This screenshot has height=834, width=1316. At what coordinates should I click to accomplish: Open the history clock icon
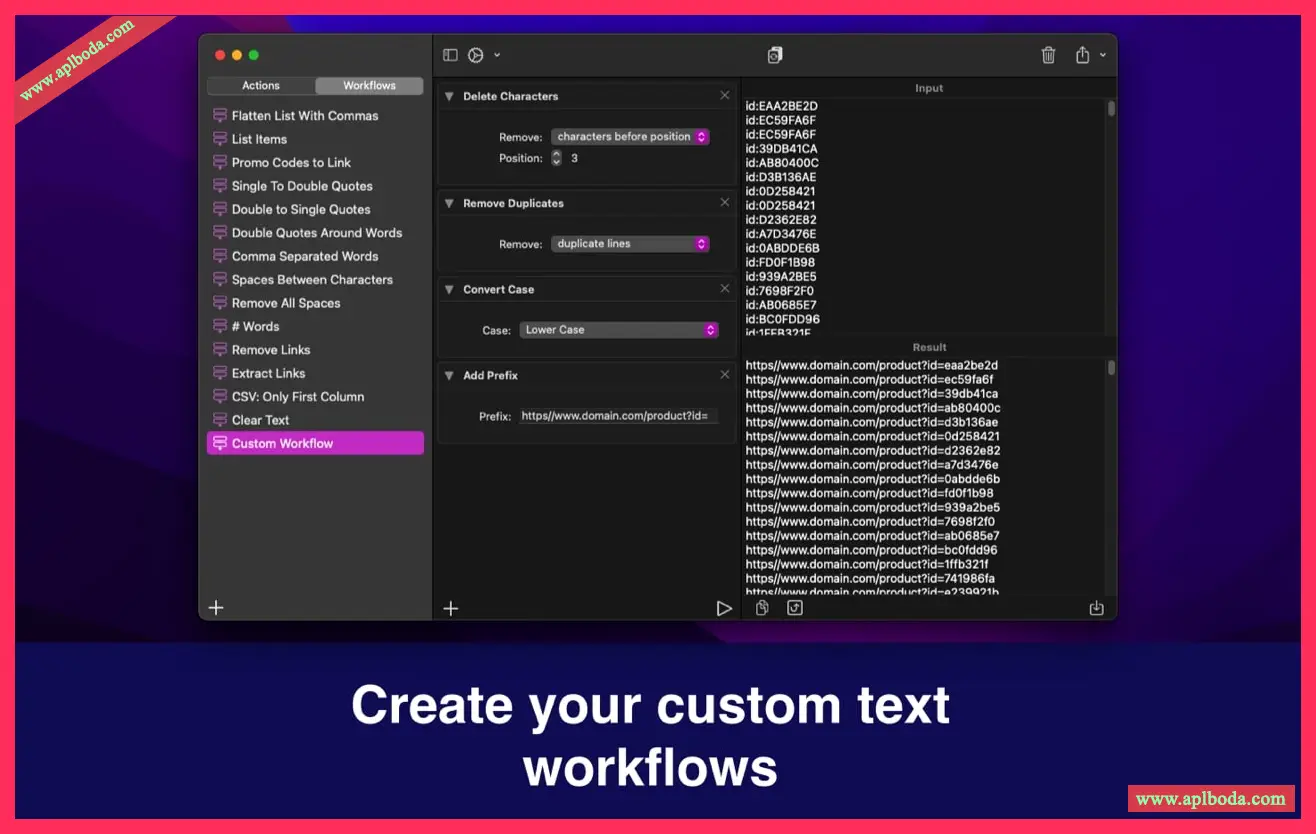(x=476, y=55)
